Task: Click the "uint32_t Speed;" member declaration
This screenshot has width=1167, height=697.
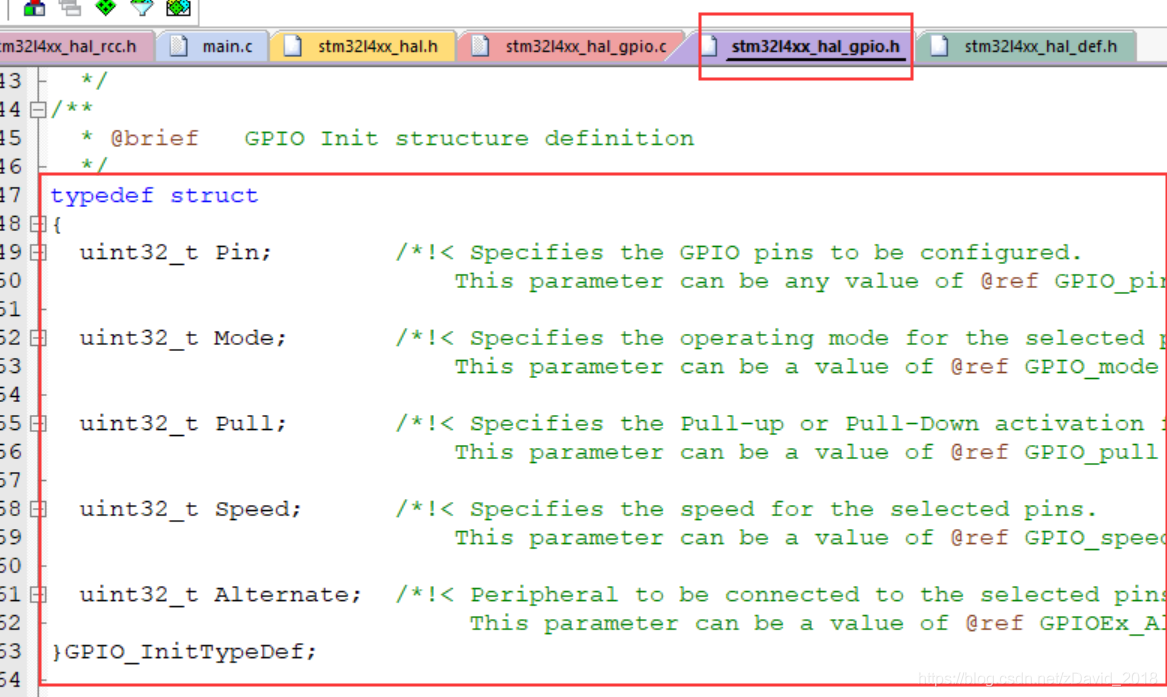Action: click(x=191, y=510)
